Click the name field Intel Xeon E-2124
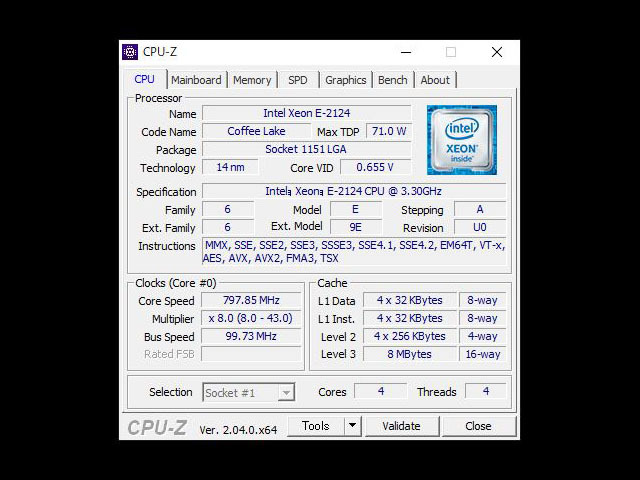The height and width of the screenshot is (480, 640). [x=307, y=113]
